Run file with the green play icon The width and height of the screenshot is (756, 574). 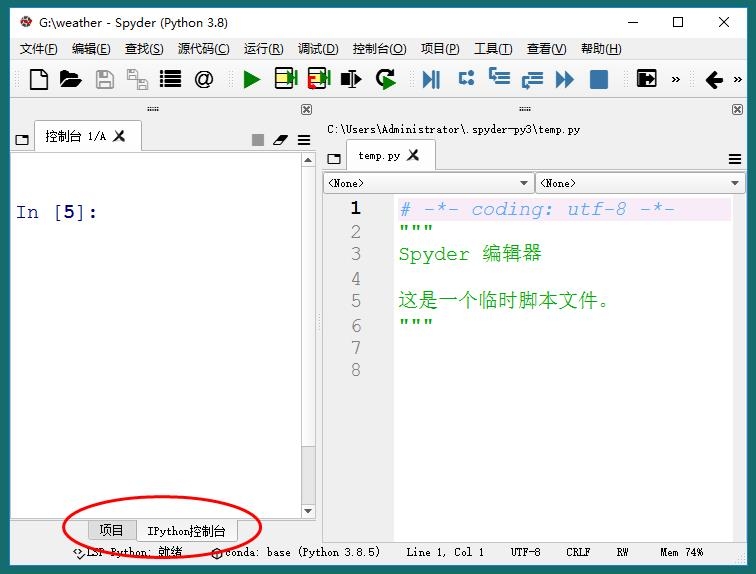coord(251,79)
